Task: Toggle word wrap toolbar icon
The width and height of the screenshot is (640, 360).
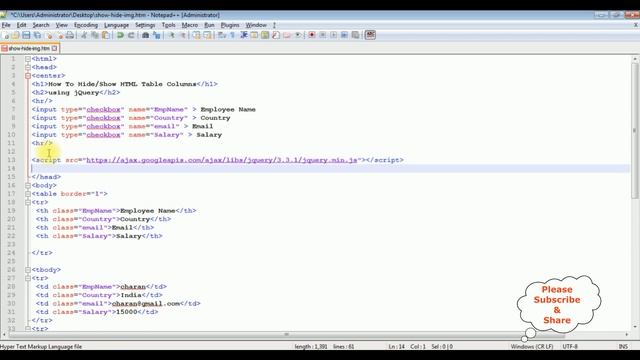Action: [x=222, y=35]
